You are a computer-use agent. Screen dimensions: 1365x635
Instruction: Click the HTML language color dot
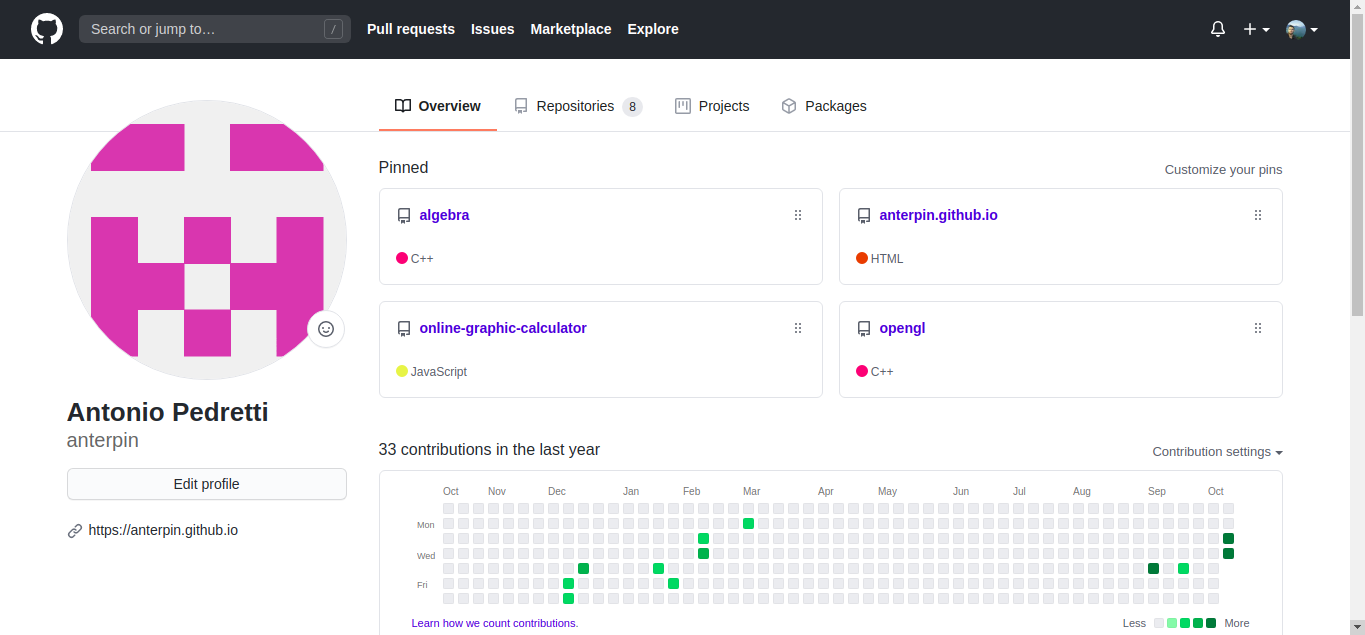pos(862,258)
